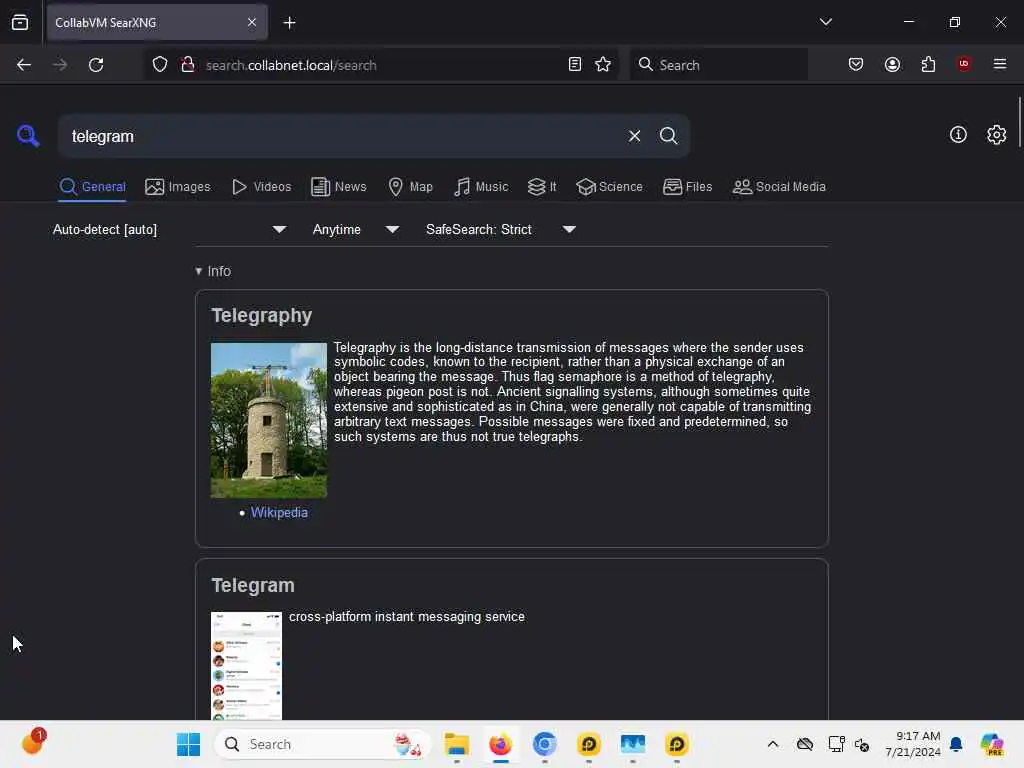
Task: Close the CollabVM SearXNG tab
Action: (252, 22)
